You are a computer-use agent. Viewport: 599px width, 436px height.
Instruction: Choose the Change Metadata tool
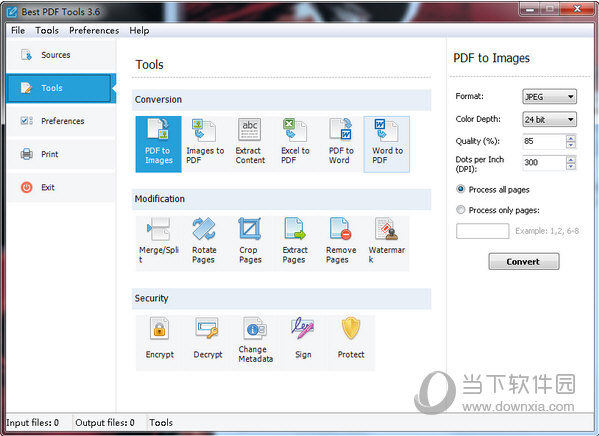(x=255, y=342)
